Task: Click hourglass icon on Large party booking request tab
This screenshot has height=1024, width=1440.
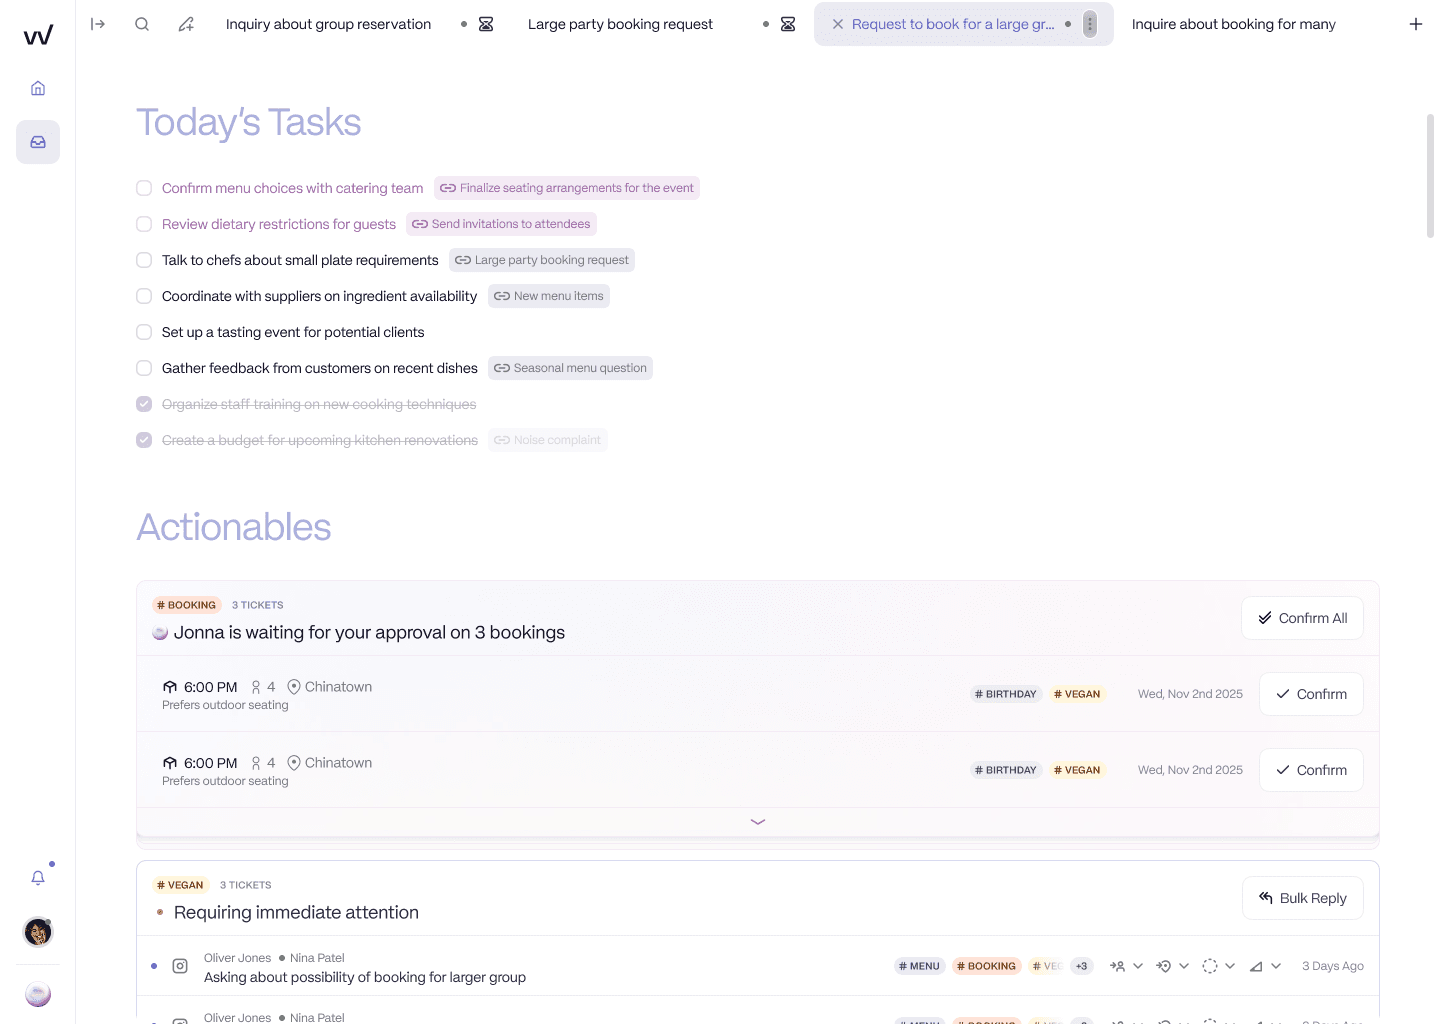Action: [x=788, y=24]
